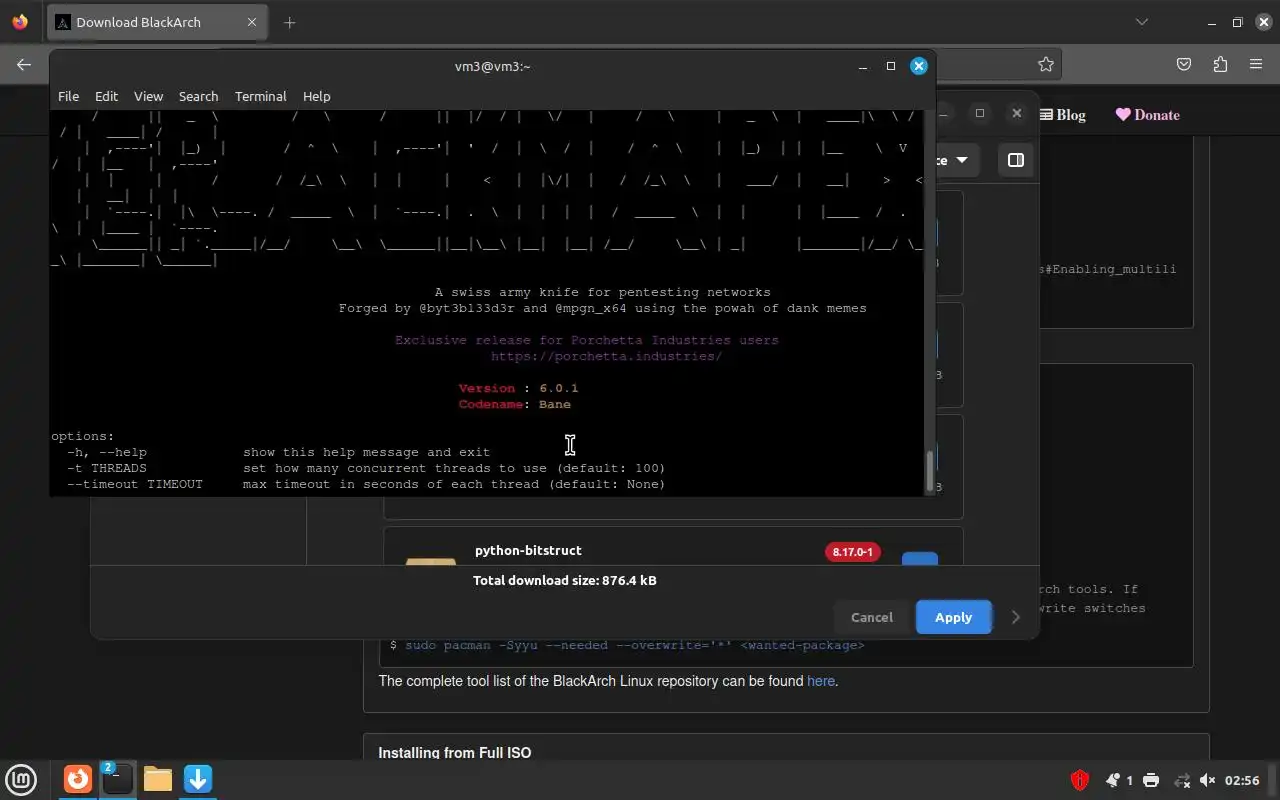The width and height of the screenshot is (1280, 800).
Task: Open the notifications bell in tray
Action: click(x=1113, y=780)
